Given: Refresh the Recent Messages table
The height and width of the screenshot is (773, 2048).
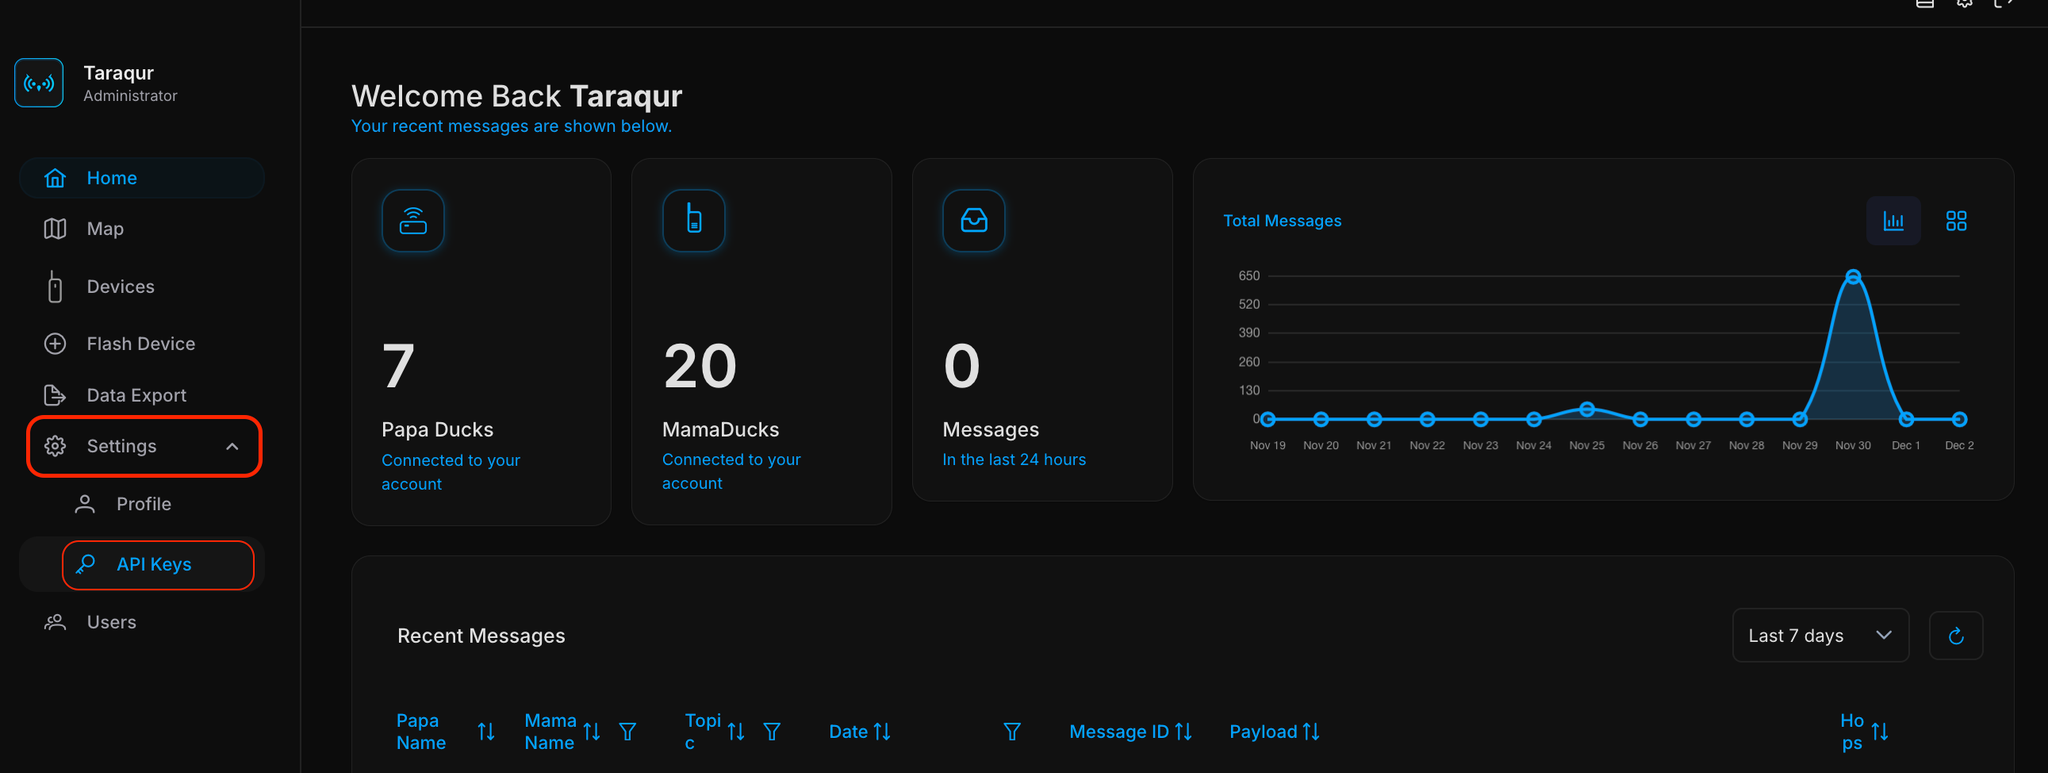Looking at the screenshot, I should (1956, 636).
